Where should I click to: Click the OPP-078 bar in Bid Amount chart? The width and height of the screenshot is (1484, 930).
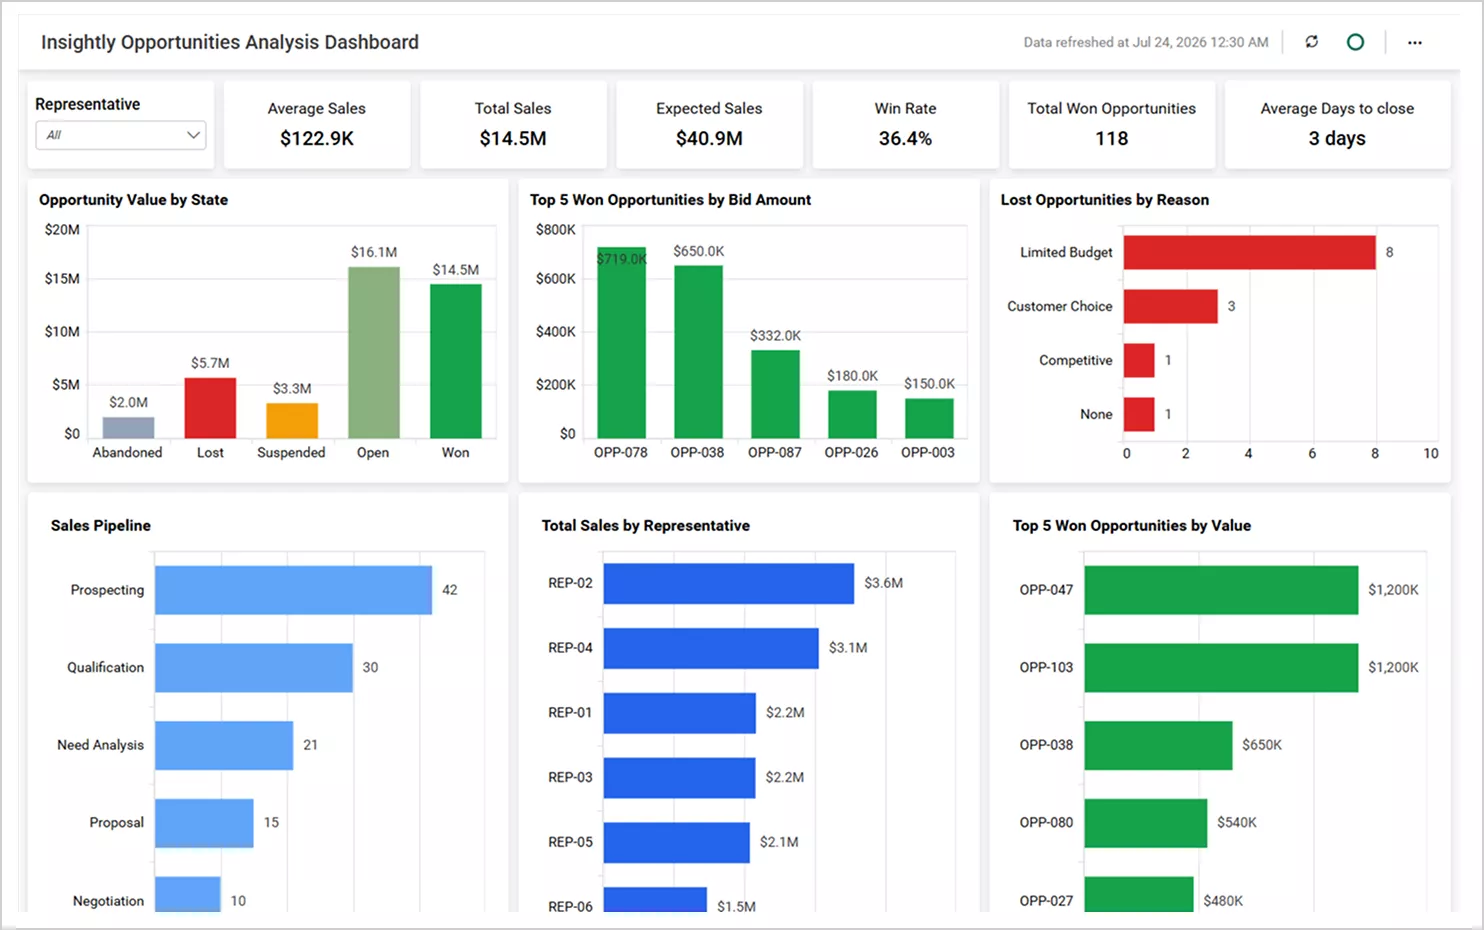click(x=621, y=343)
